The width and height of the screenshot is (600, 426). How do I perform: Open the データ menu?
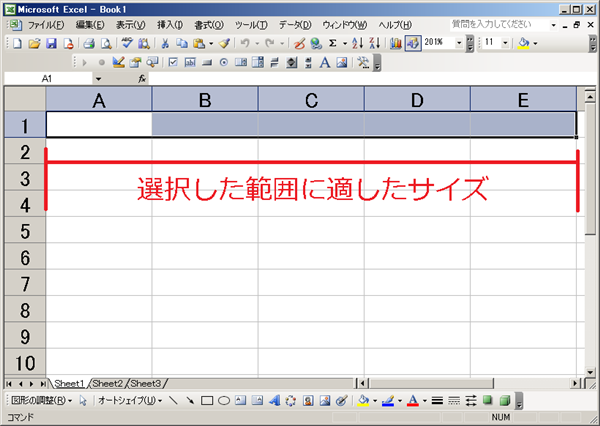295,25
